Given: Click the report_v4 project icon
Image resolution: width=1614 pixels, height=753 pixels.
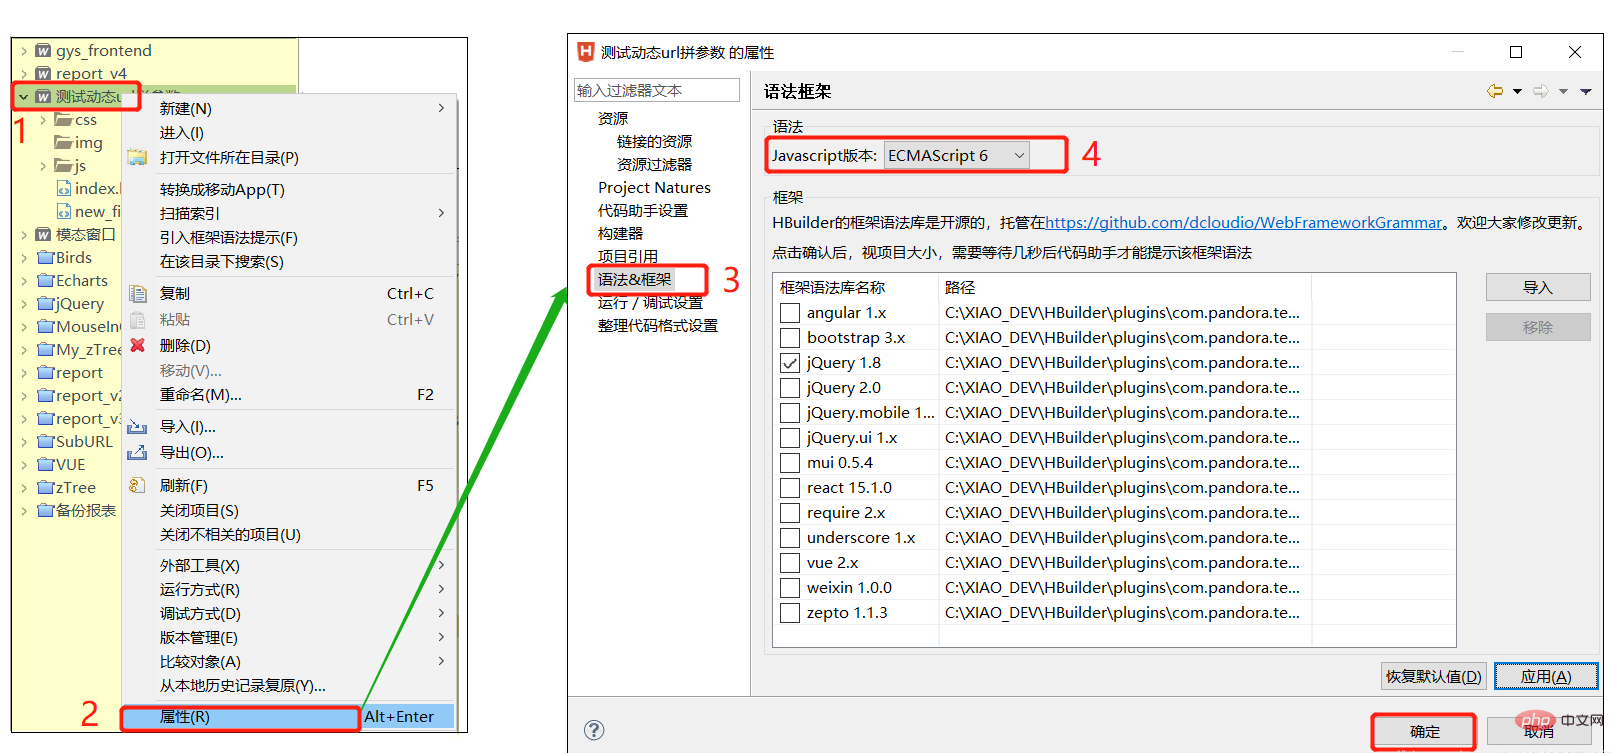Looking at the screenshot, I should 43,74.
